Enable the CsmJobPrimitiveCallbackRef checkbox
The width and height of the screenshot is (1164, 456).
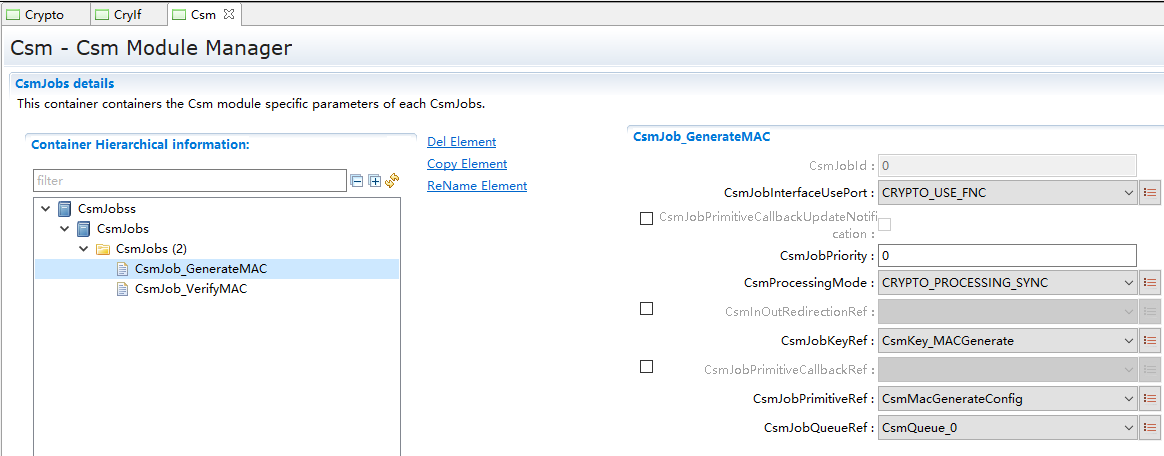646,367
